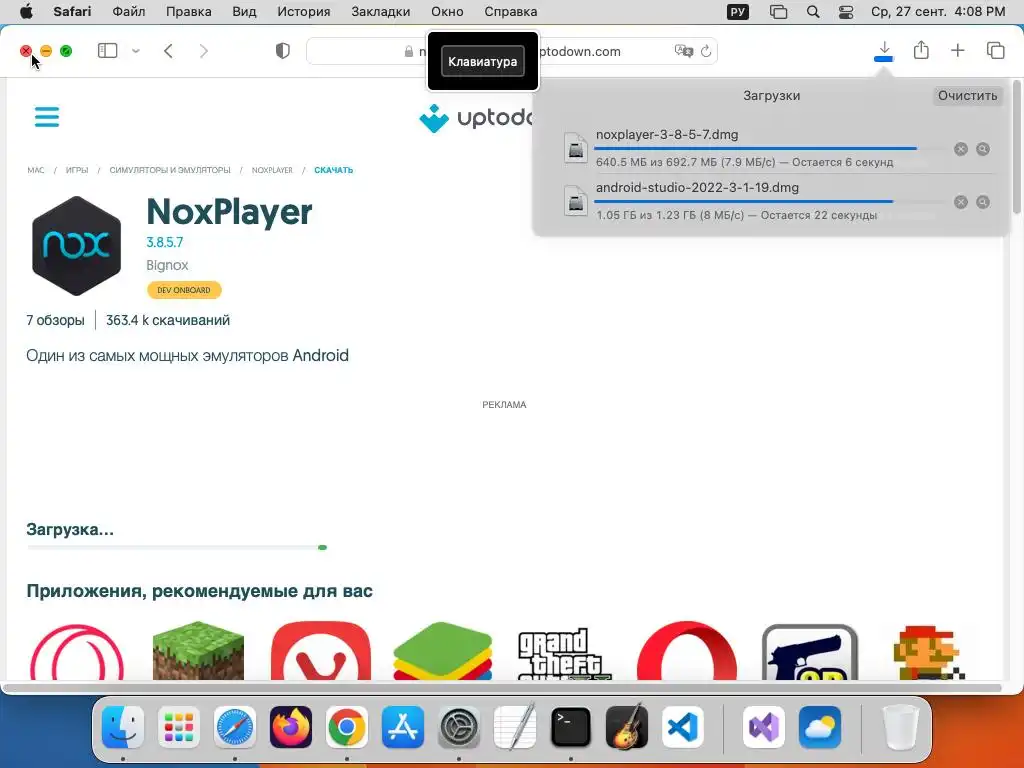Switch the РУ keyboard input source

[738, 12]
